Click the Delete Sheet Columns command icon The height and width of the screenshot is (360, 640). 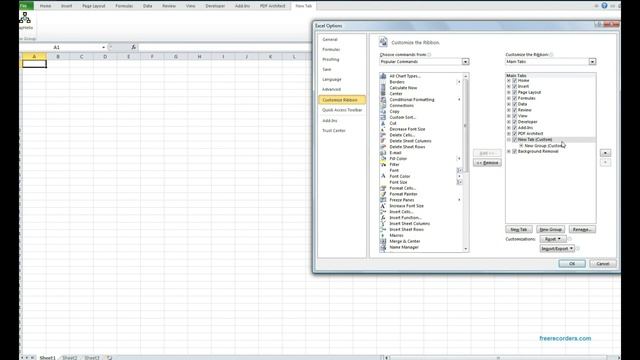383,141
